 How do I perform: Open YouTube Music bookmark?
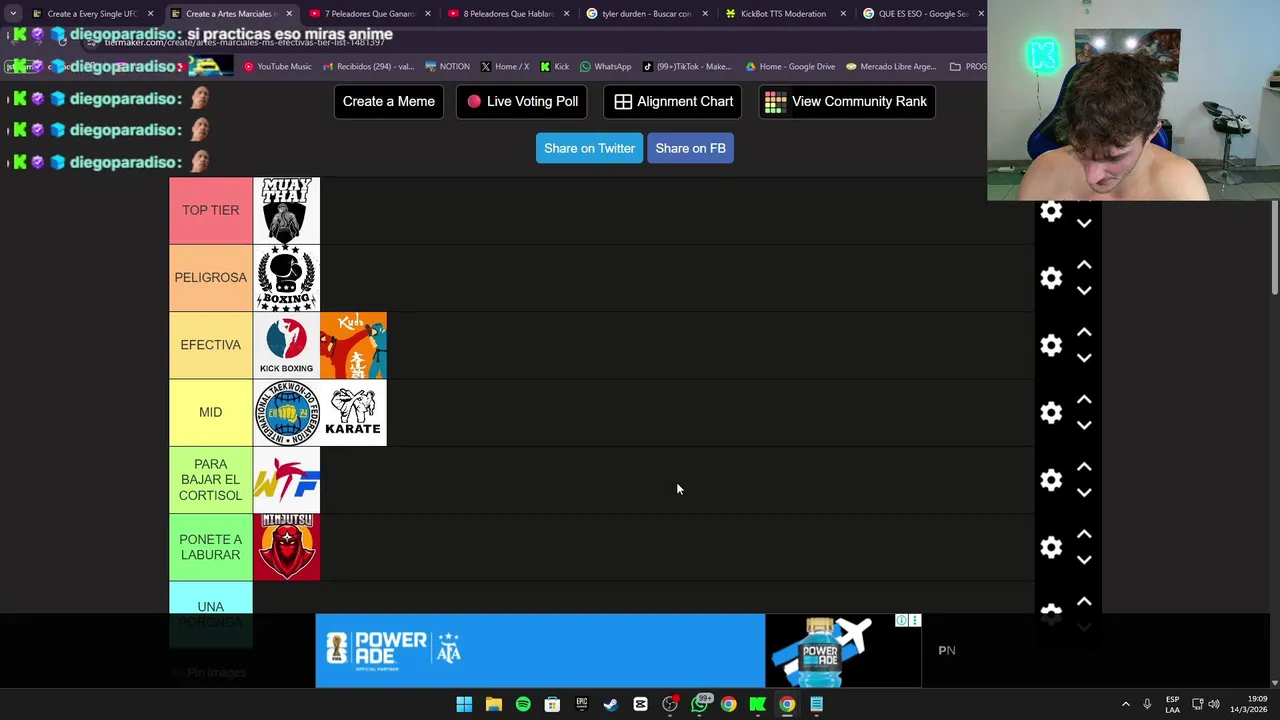278,66
